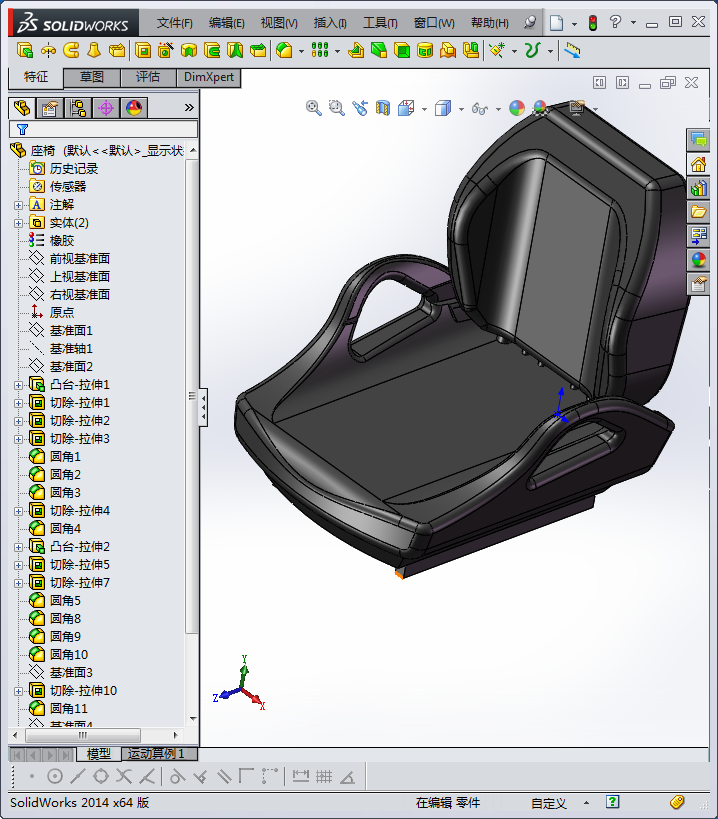Click the Extruded Boss/Base tool icon
The height and width of the screenshot is (819, 718).
25,51
